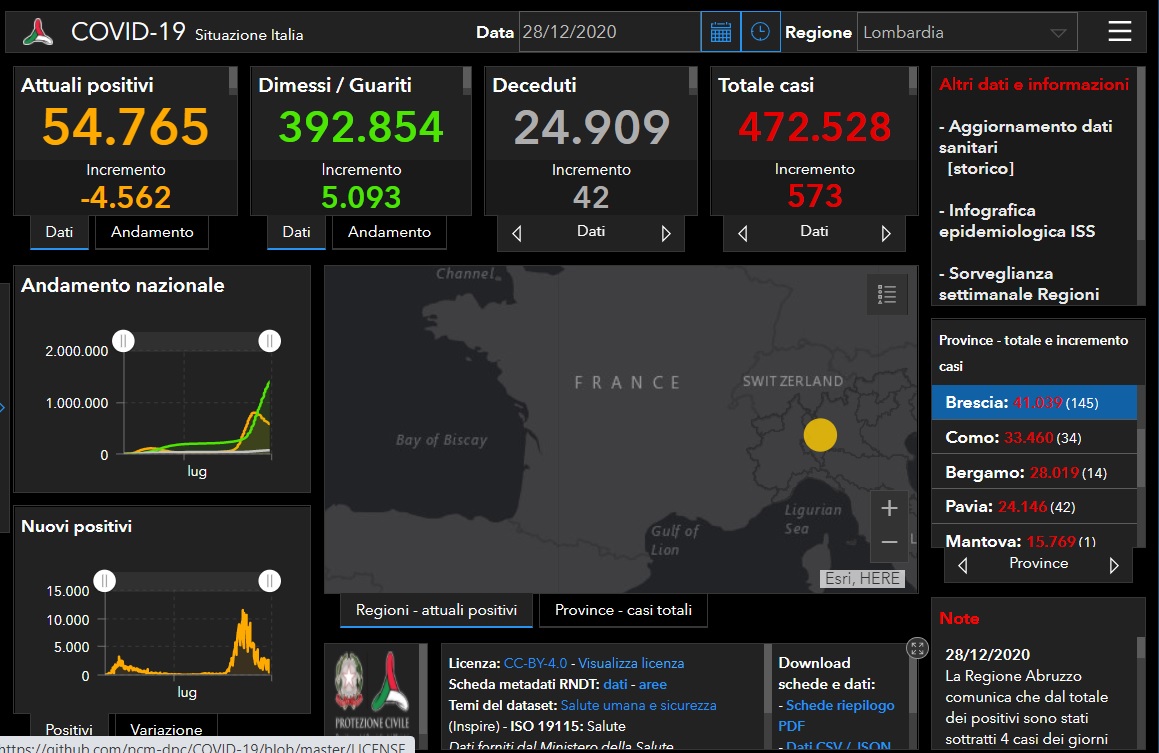This screenshot has width=1159, height=753.
Task: Show next Province list page
Action: [x=1114, y=565]
